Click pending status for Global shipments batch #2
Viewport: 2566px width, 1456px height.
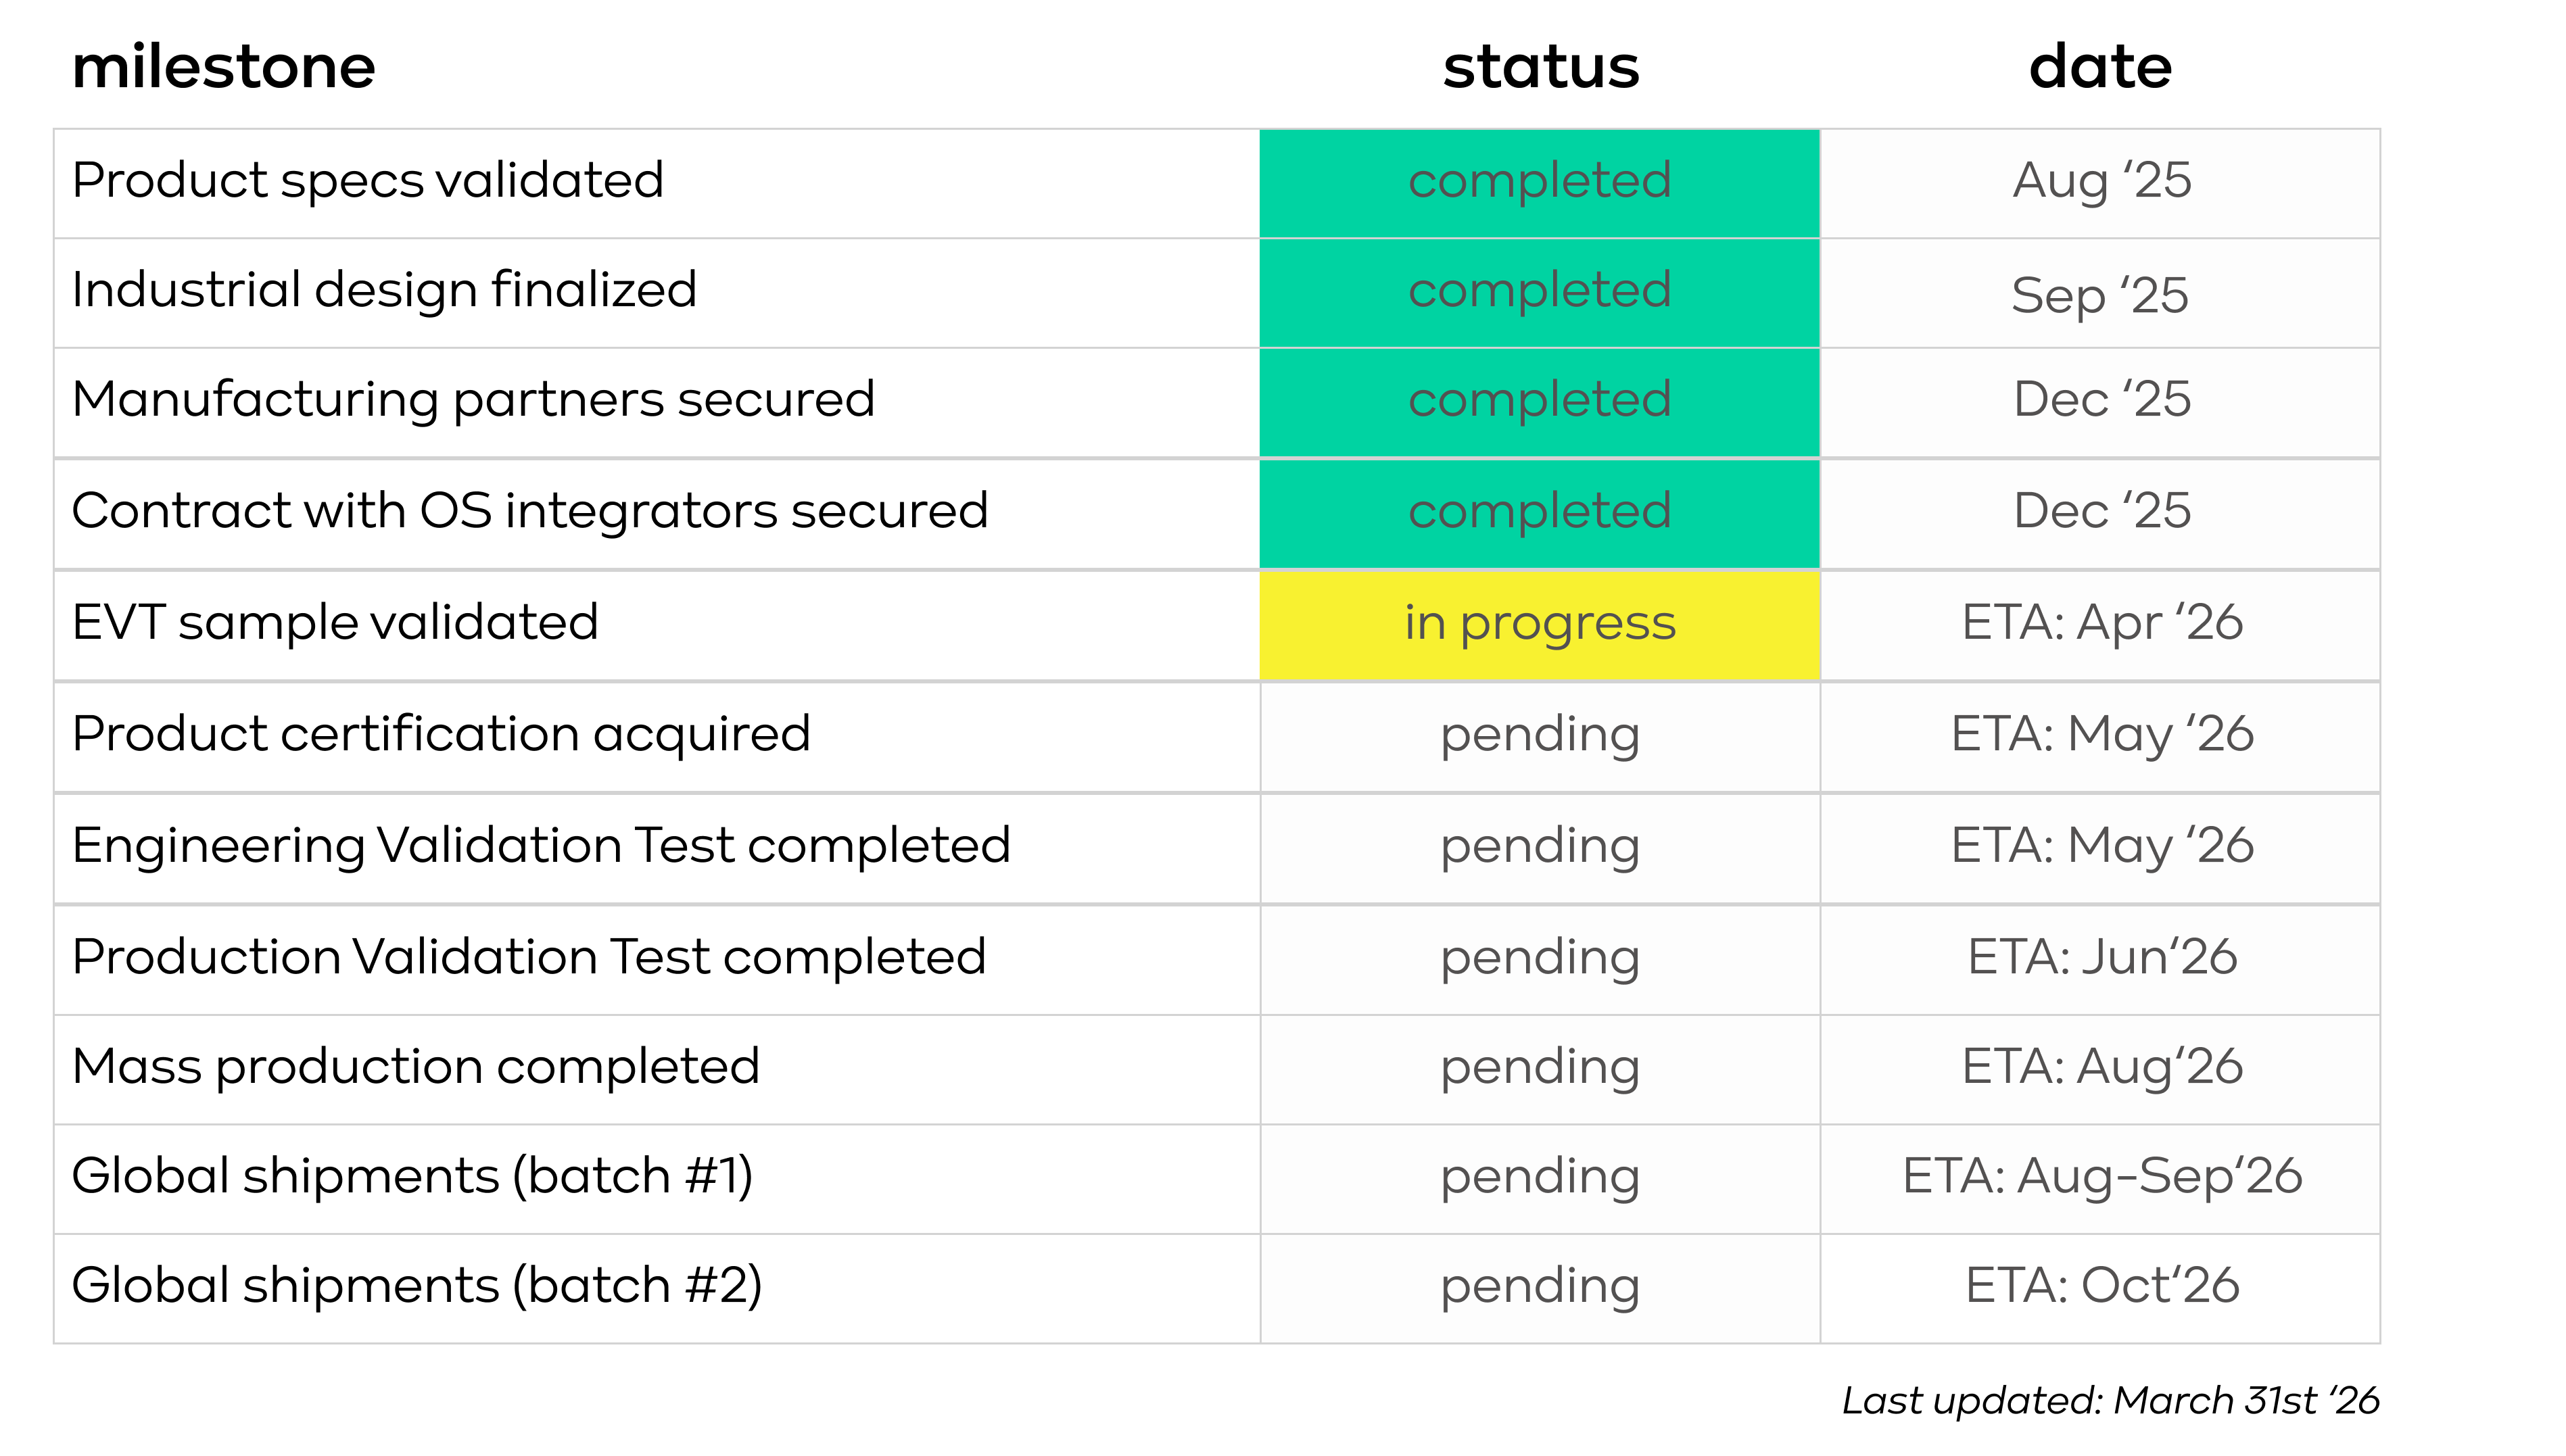click(x=1540, y=1289)
